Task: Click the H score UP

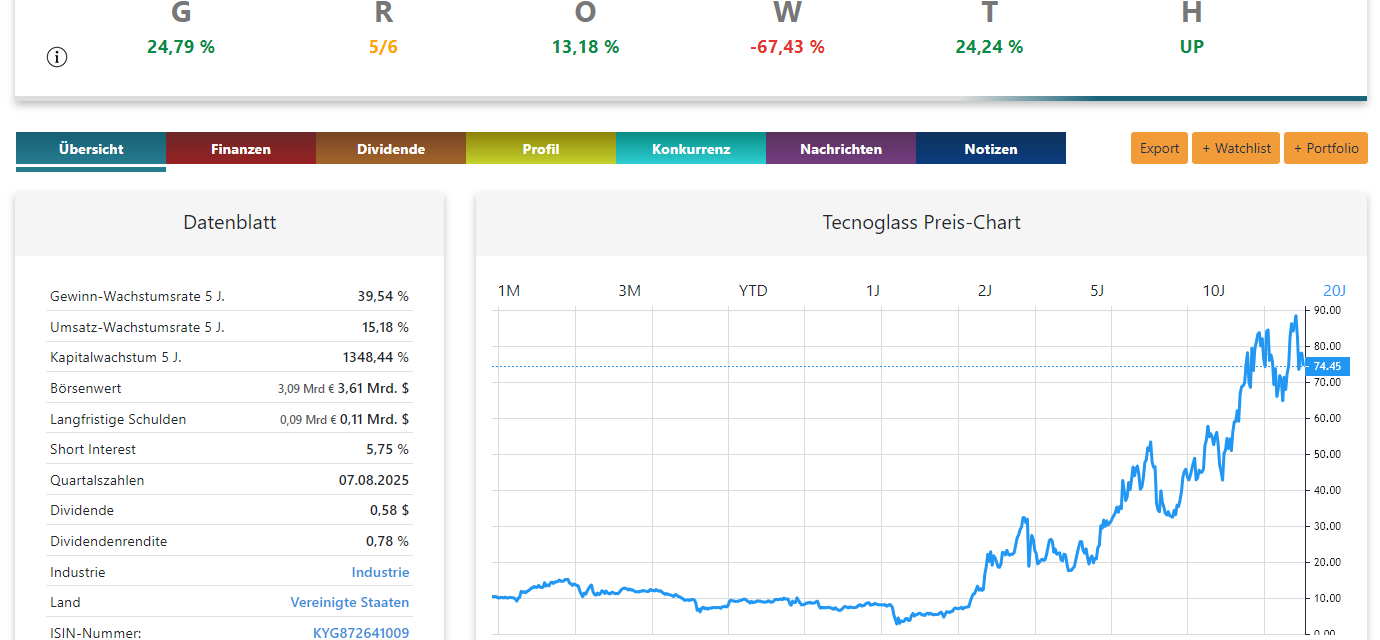Action: pyautogui.click(x=1191, y=47)
